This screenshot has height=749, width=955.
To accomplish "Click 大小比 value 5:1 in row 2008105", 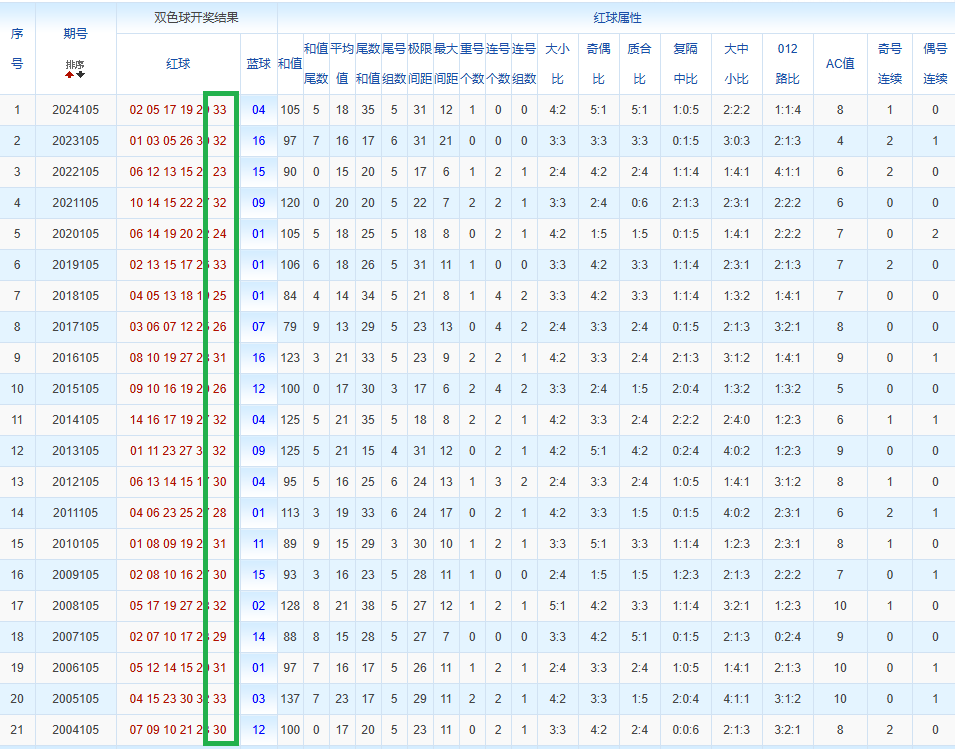I will [557, 606].
